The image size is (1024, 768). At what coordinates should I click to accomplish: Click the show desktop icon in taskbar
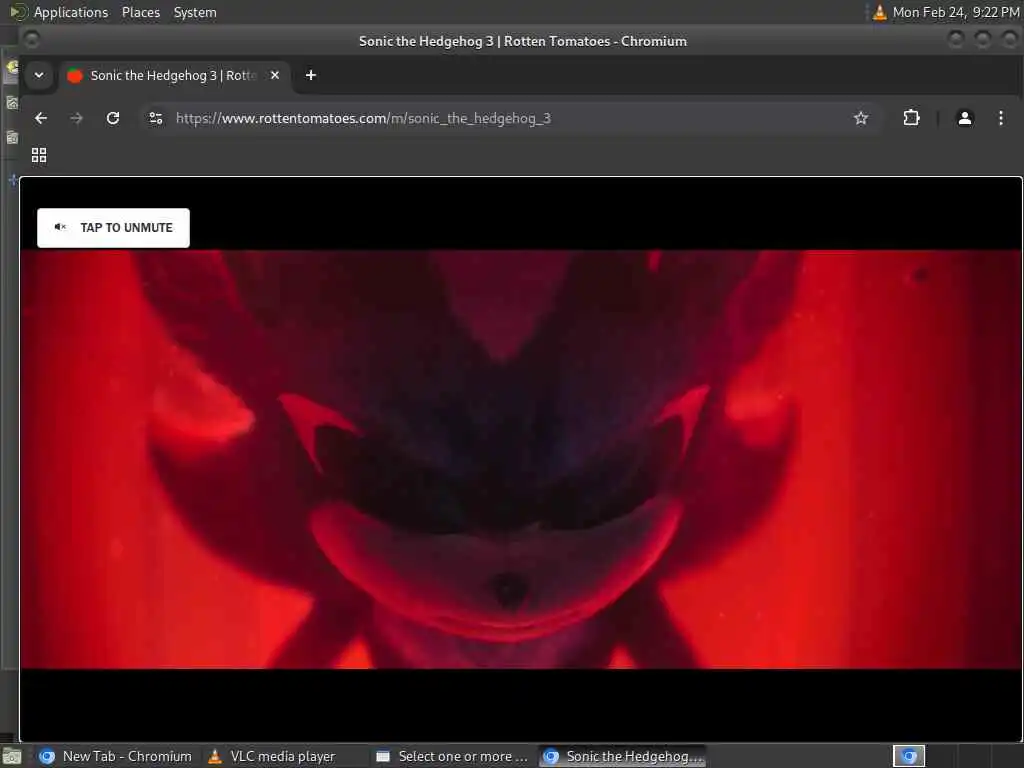12,757
